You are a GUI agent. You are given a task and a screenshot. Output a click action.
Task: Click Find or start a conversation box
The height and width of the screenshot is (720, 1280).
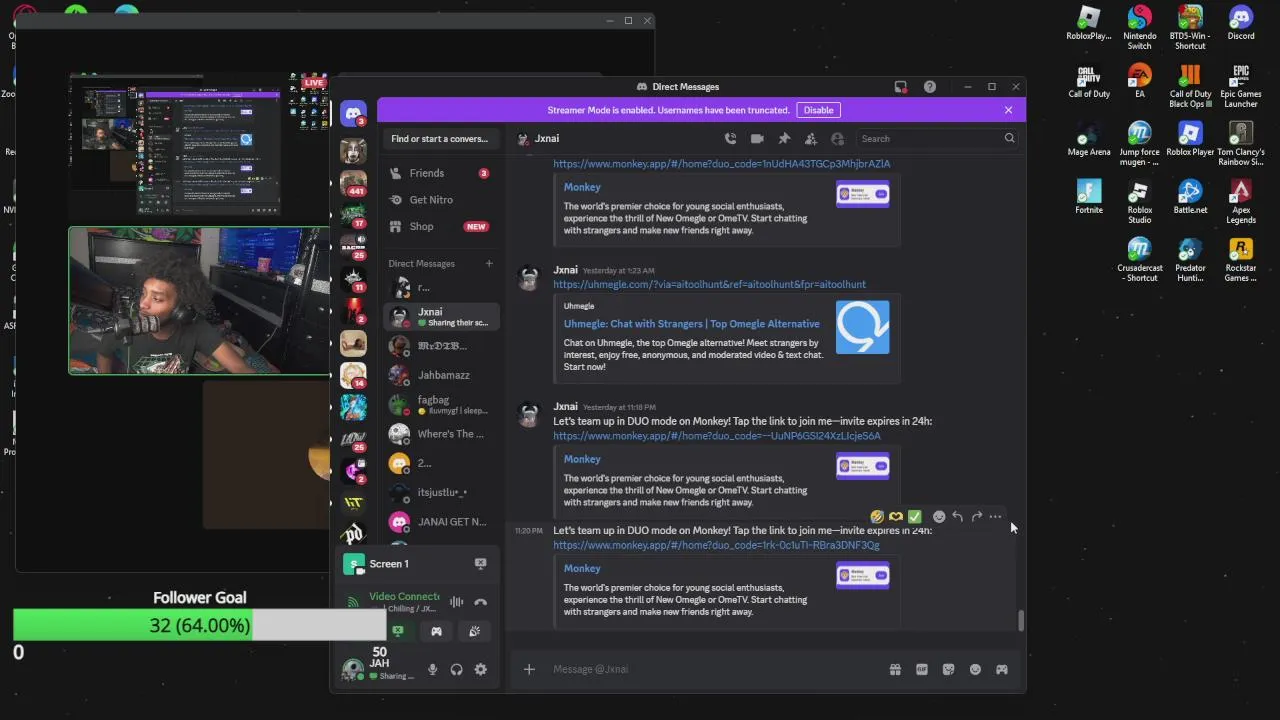(440, 139)
